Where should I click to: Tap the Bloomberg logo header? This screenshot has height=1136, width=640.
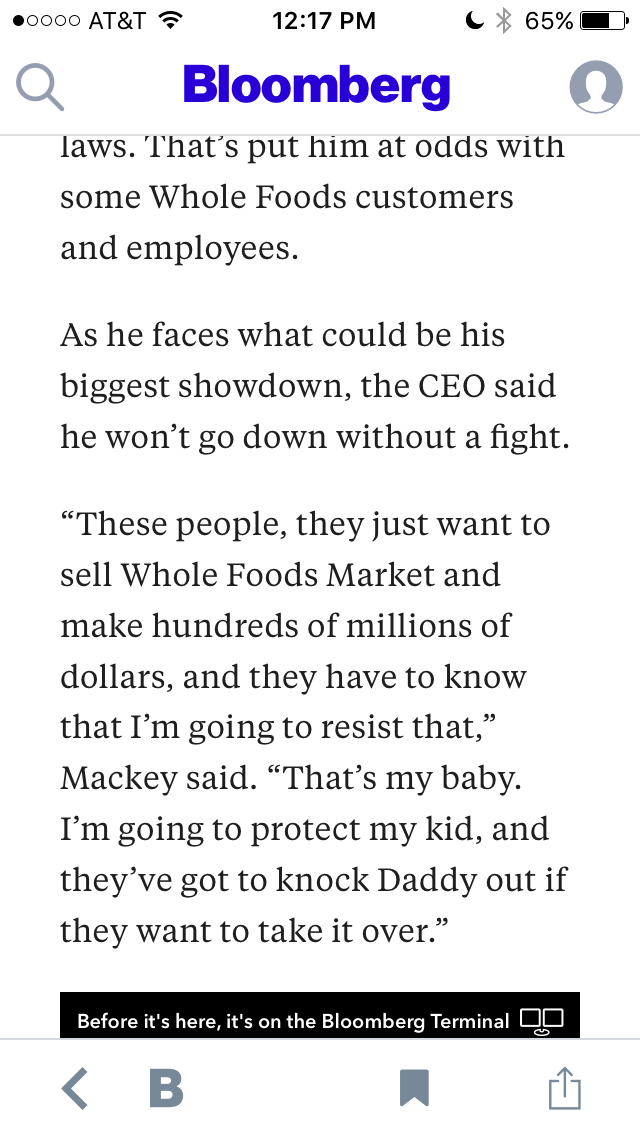point(316,87)
